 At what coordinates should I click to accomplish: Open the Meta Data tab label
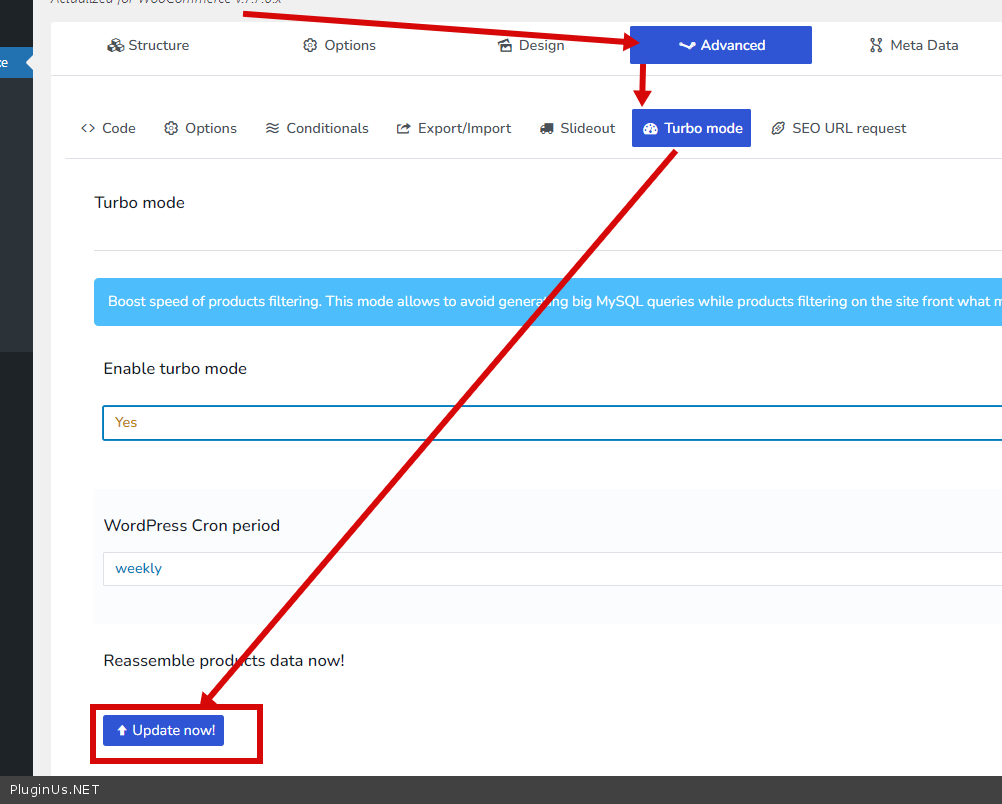pyautogui.click(x=924, y=45)
